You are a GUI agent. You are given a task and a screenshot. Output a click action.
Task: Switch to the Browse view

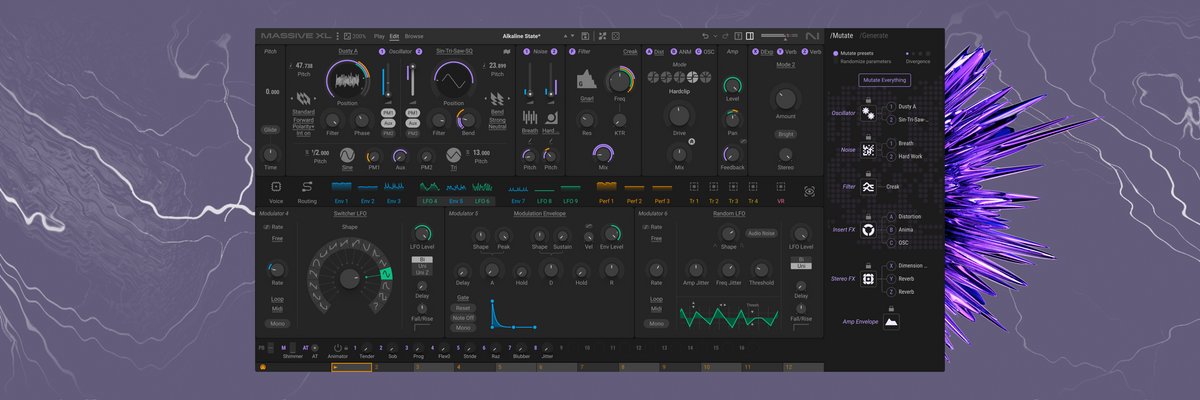[x=414, y=36]
